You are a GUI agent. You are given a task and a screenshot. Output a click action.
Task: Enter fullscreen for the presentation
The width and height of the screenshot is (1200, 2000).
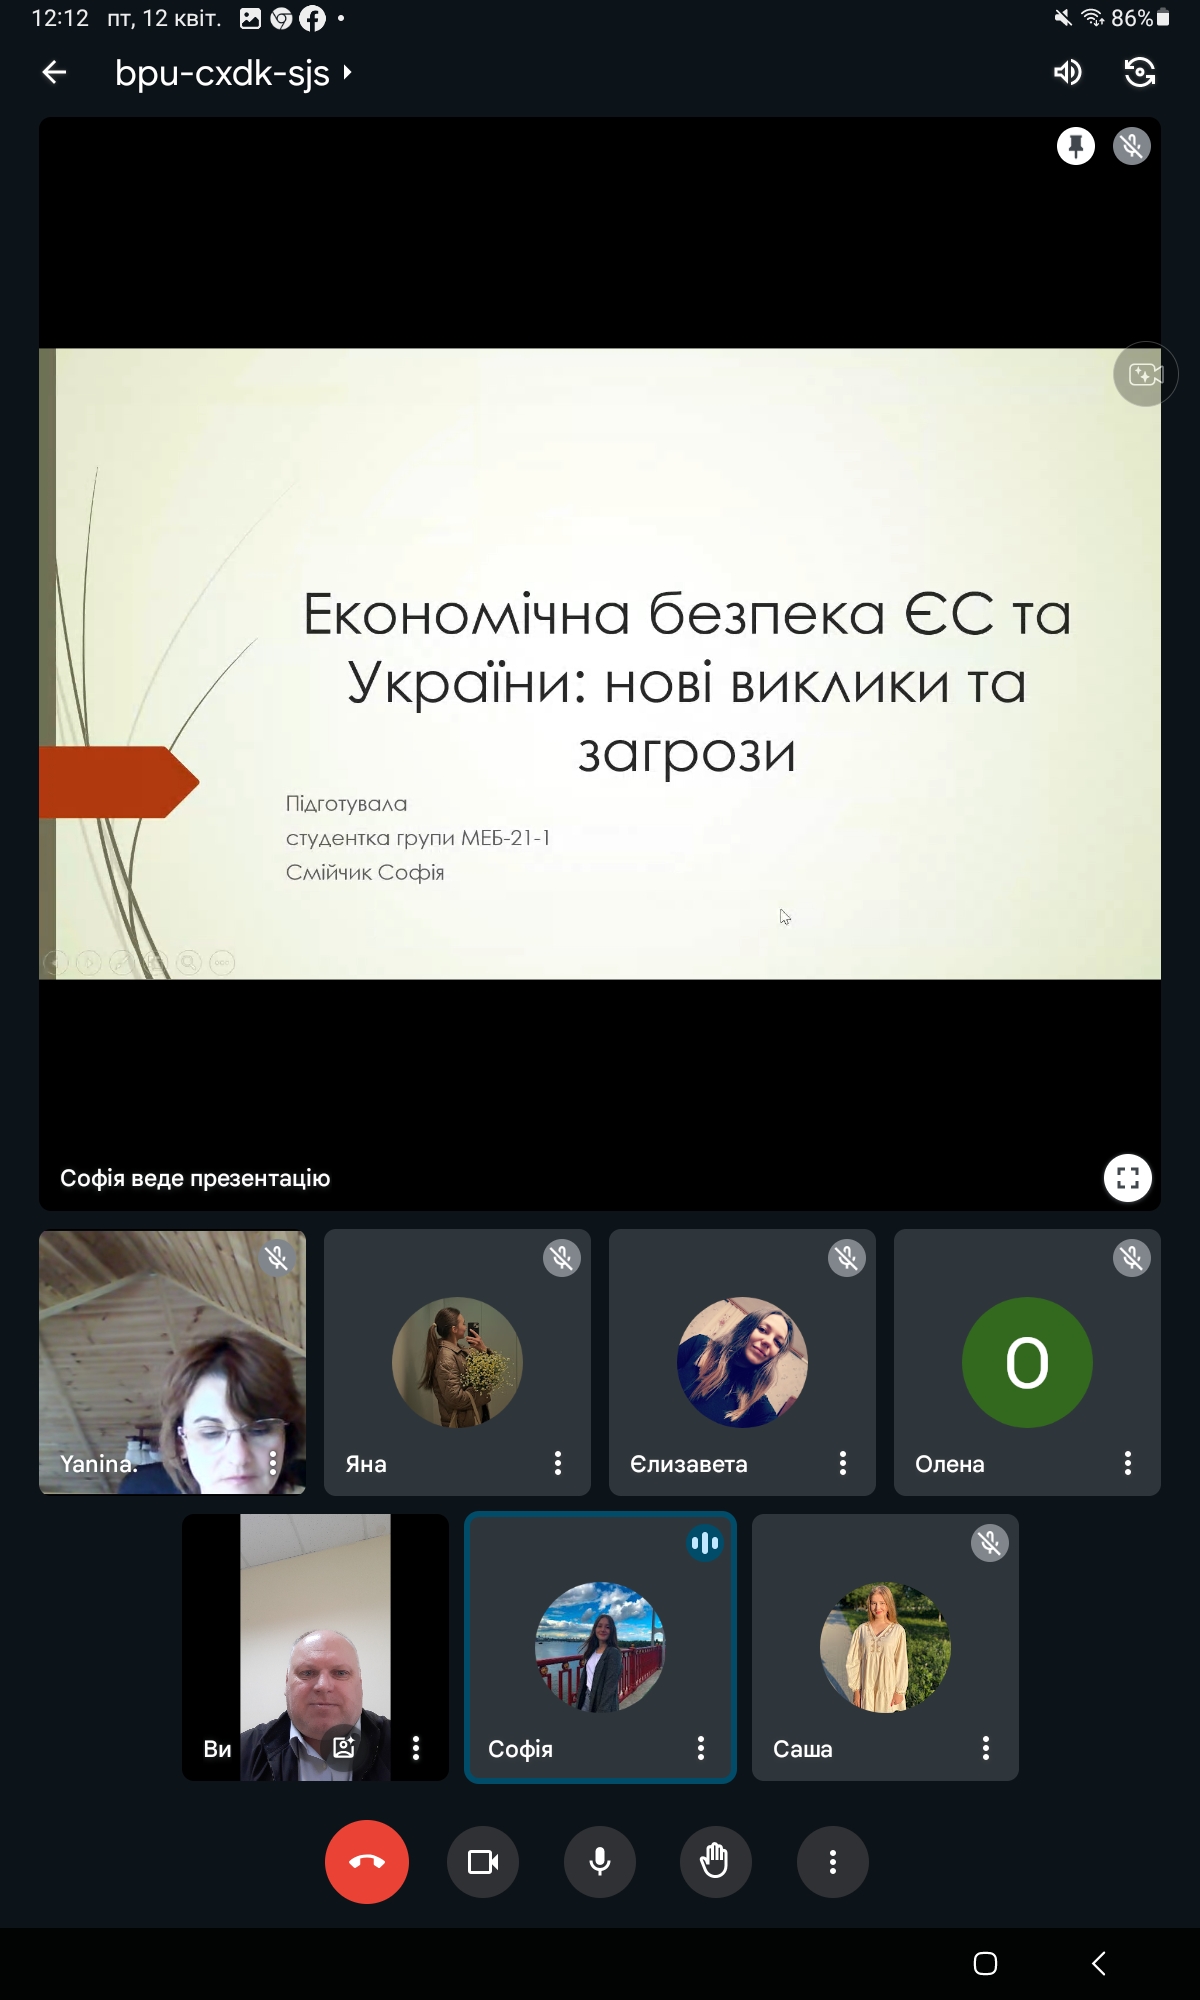click(1128, 1178)
